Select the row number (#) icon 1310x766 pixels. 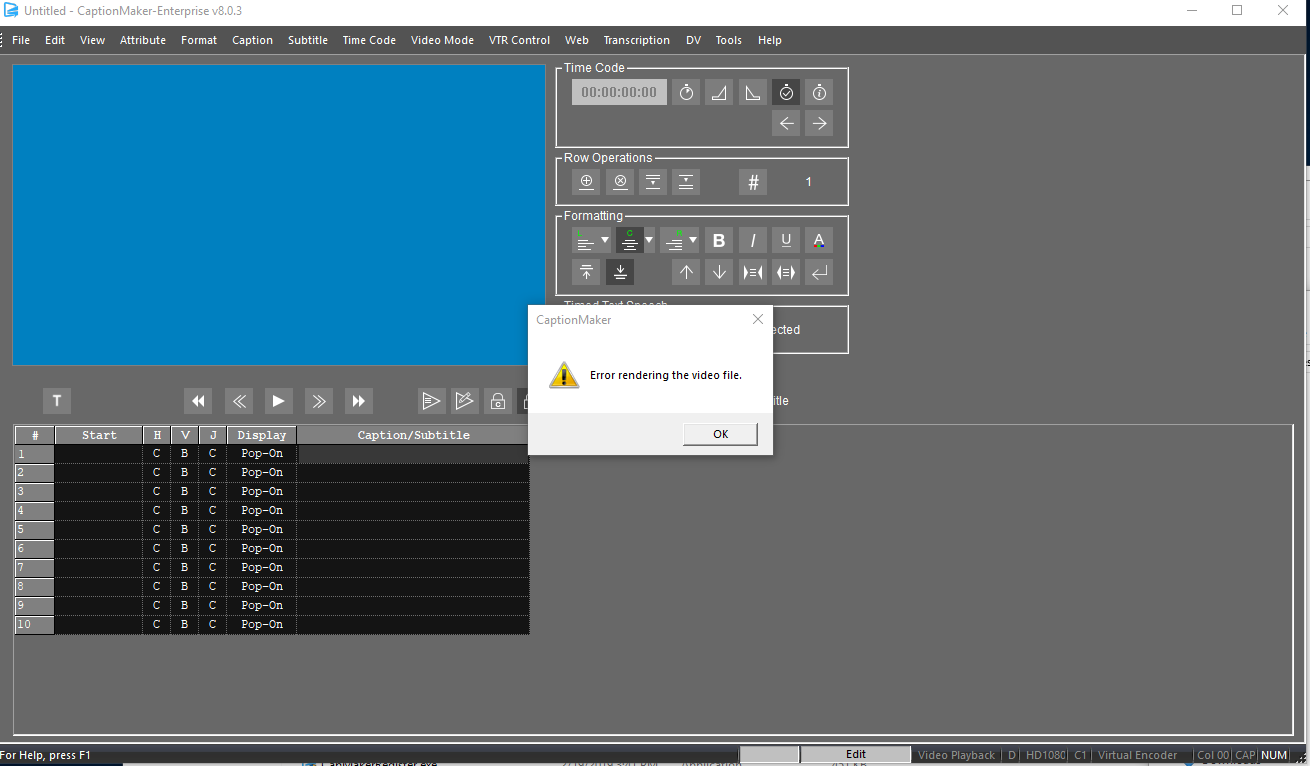(752, 181)
